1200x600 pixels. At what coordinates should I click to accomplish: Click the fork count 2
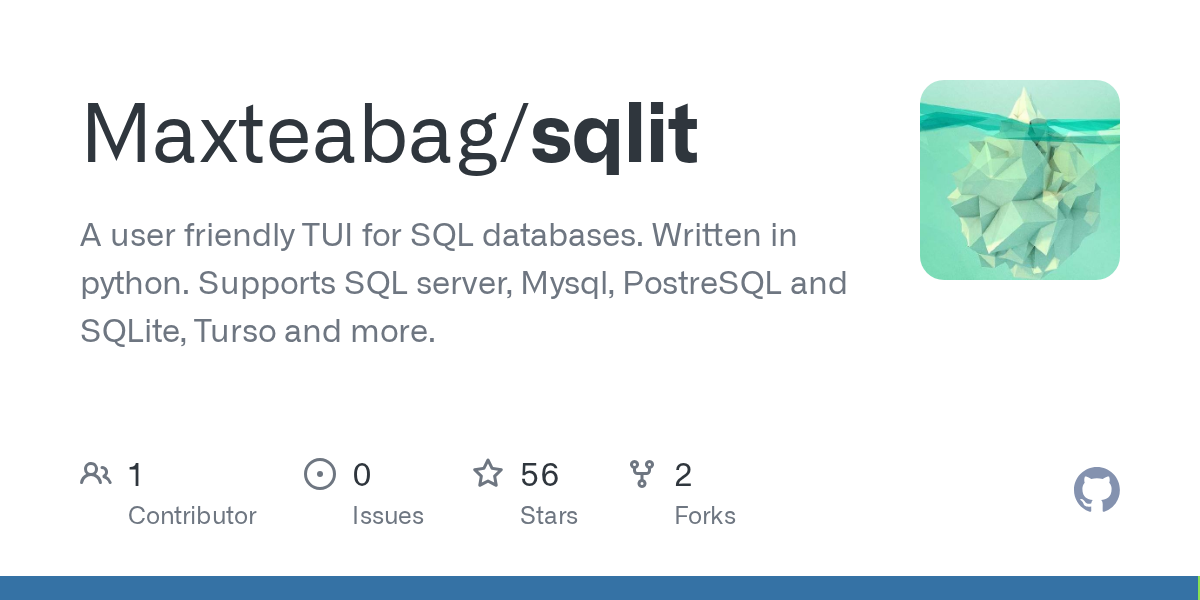coord(683,475)
